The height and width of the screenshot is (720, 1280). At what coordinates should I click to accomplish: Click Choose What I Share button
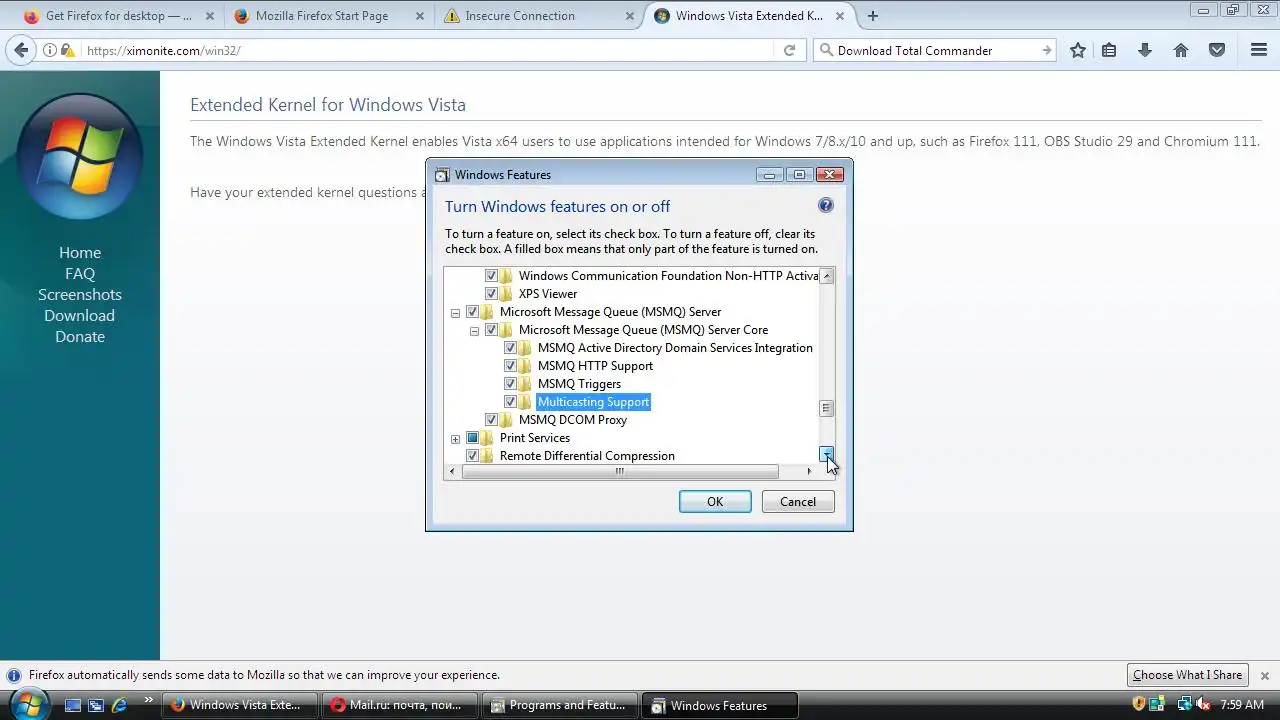(1187, 675)
